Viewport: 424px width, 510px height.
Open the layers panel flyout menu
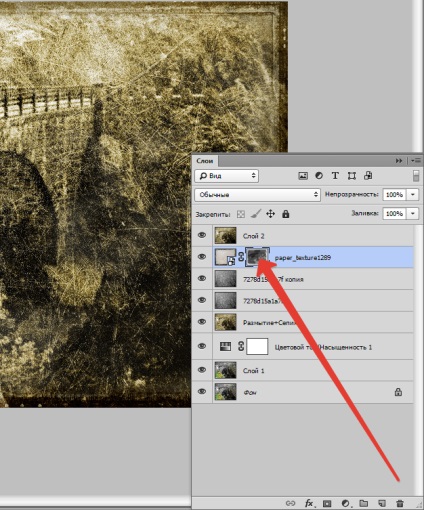tap(416, 161)
